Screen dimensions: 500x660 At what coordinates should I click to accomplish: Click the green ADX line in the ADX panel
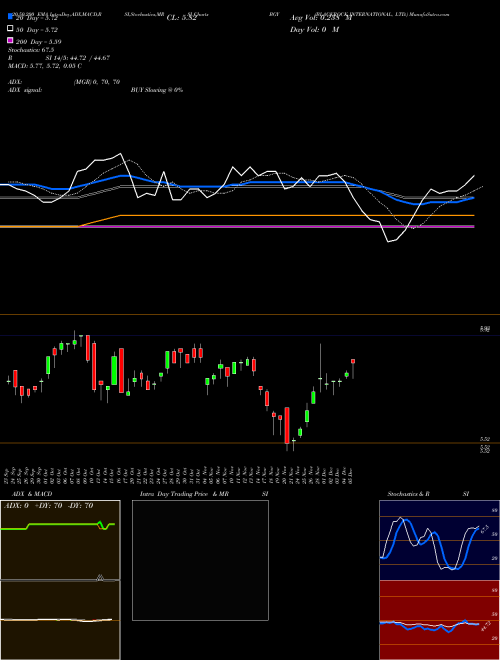(57, 525)
